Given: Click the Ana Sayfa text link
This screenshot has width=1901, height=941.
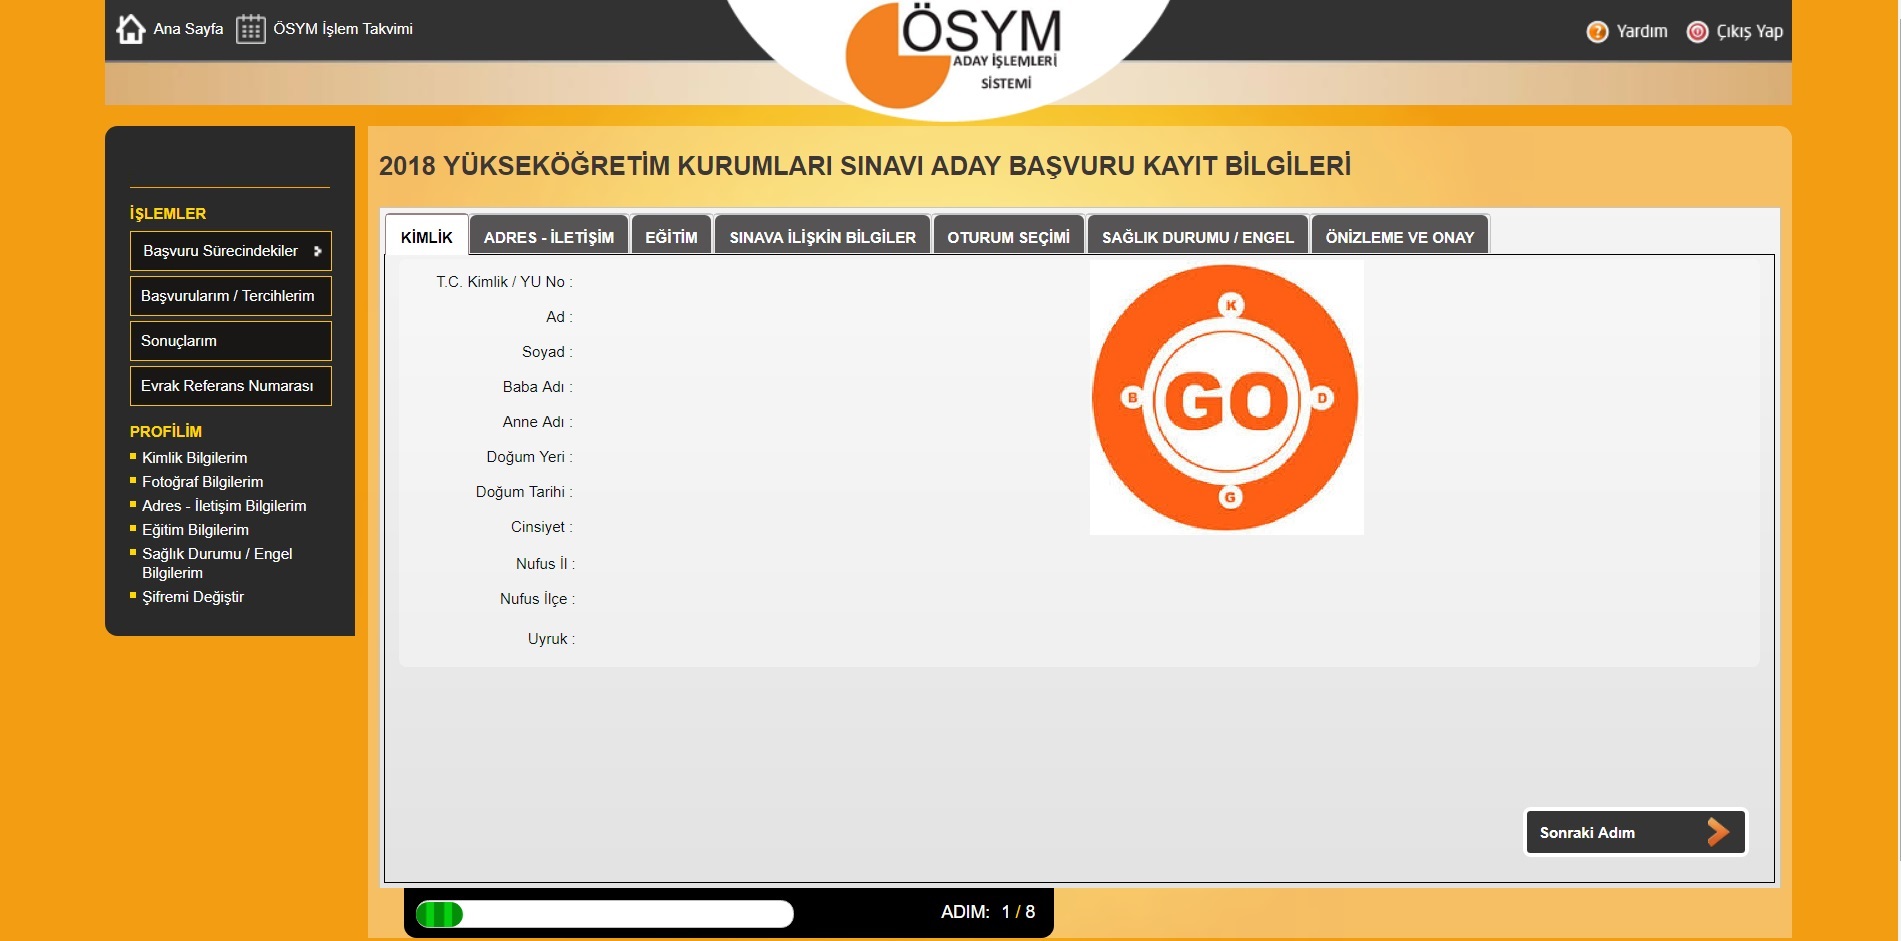Looking at the screenshot, I should tap(188, 29).
